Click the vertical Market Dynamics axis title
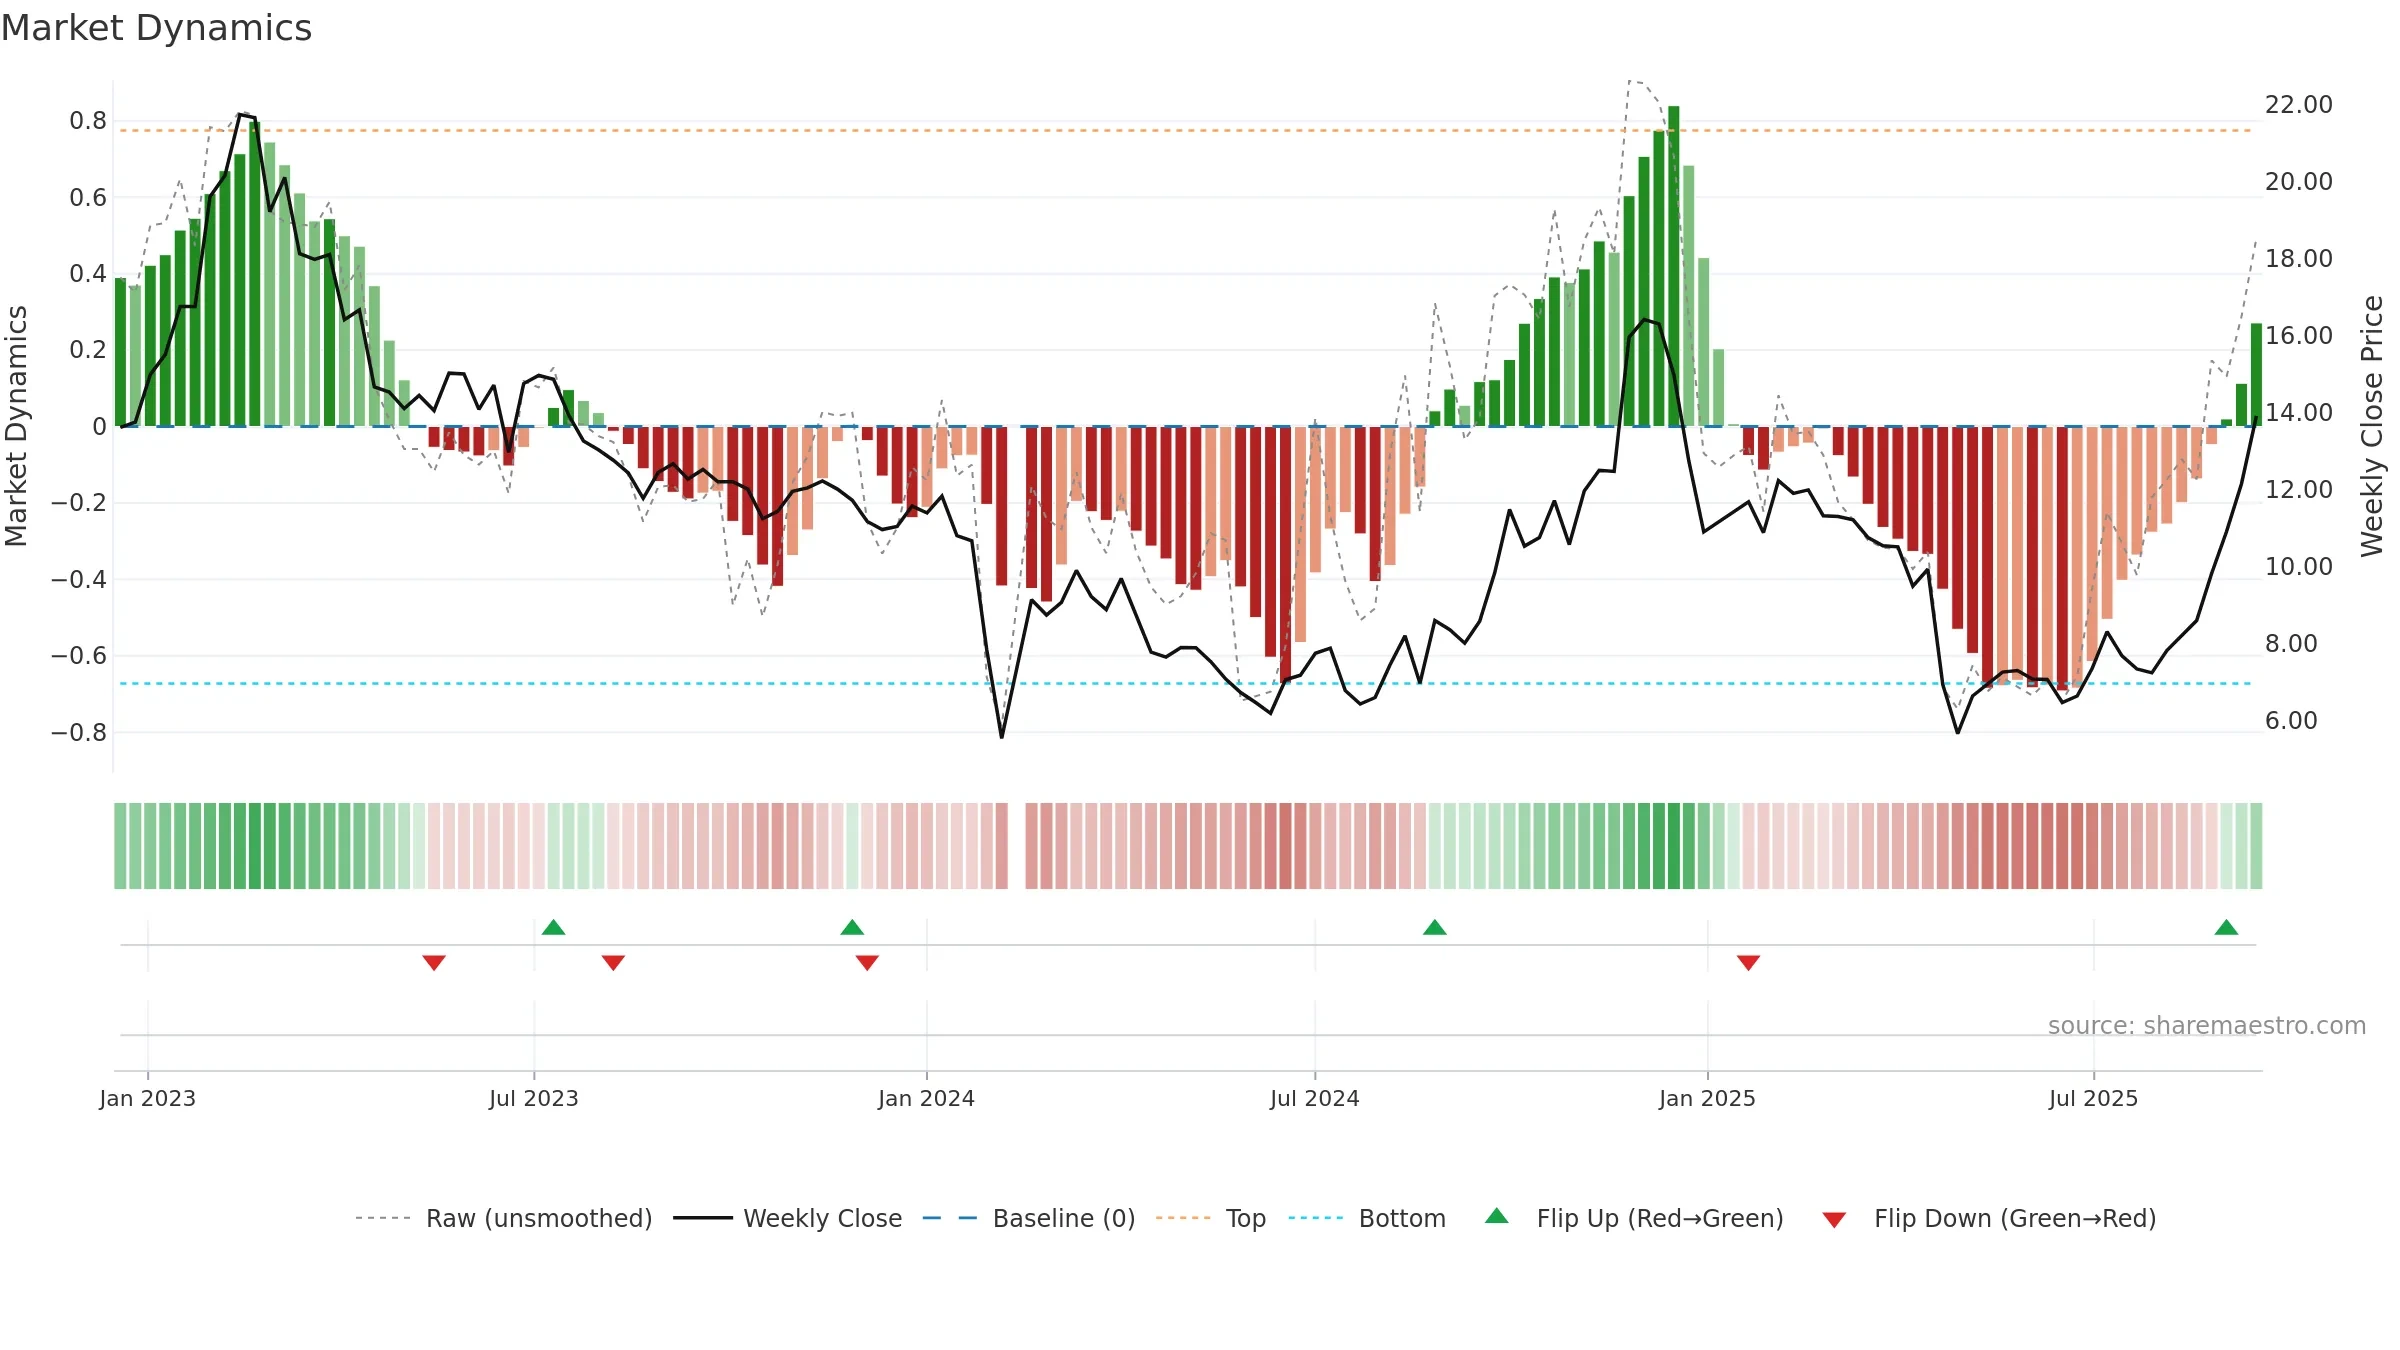The width and height of the screenshot is (2400, 1350). pyautogui.click(x=16, y=426)
